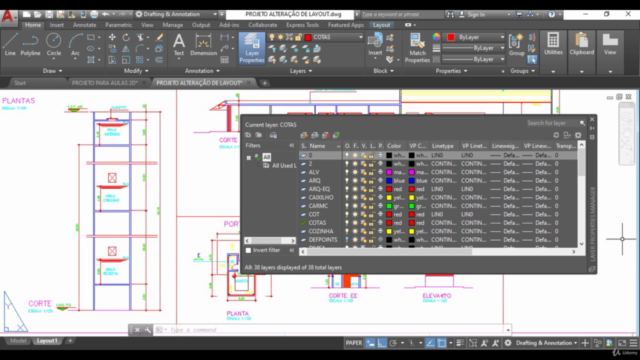The width and height of the screenshot is (640, 360).
Task: Select the Scale tool
Action: coord(126,60)
